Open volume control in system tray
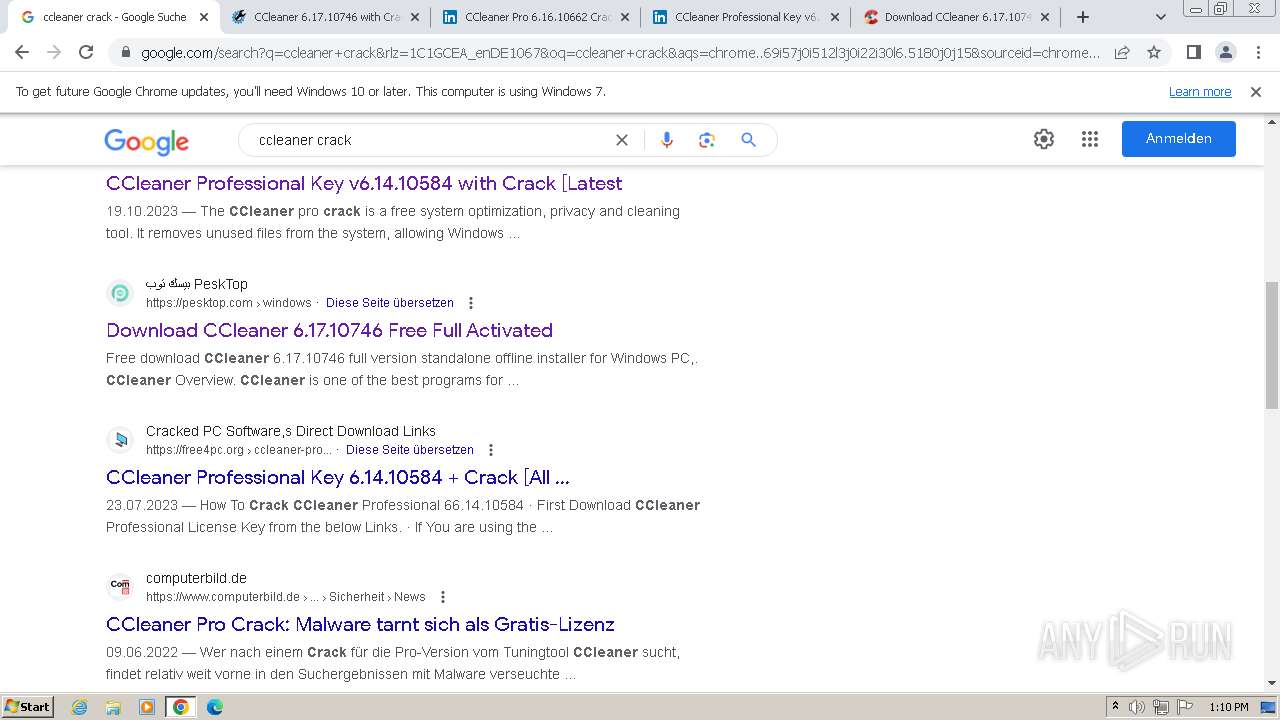 tap(1137, 707)
